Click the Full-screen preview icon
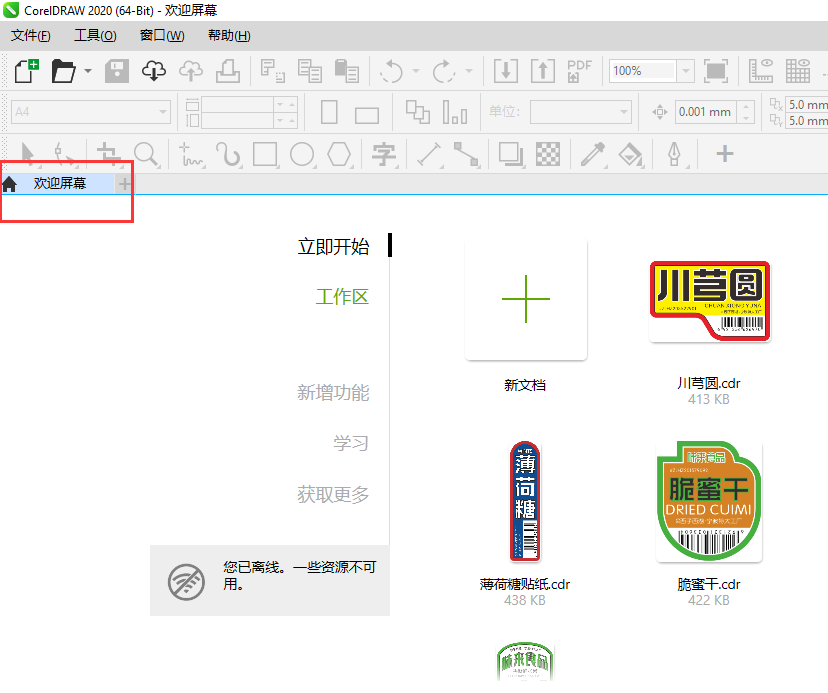 pyautogui.click(x=716, y=71)
